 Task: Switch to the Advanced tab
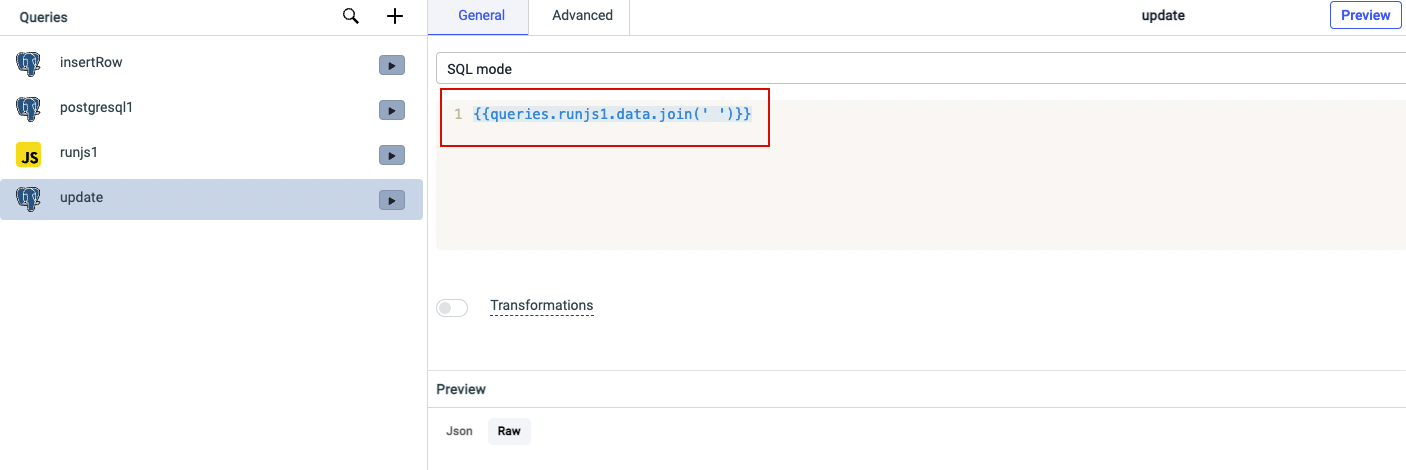click(x=582, y=16)
